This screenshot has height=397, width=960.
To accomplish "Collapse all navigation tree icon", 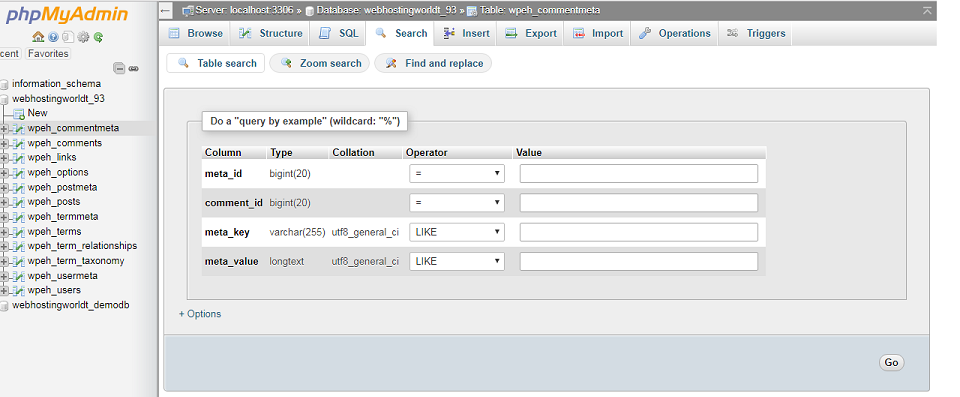I will (119, 69).
